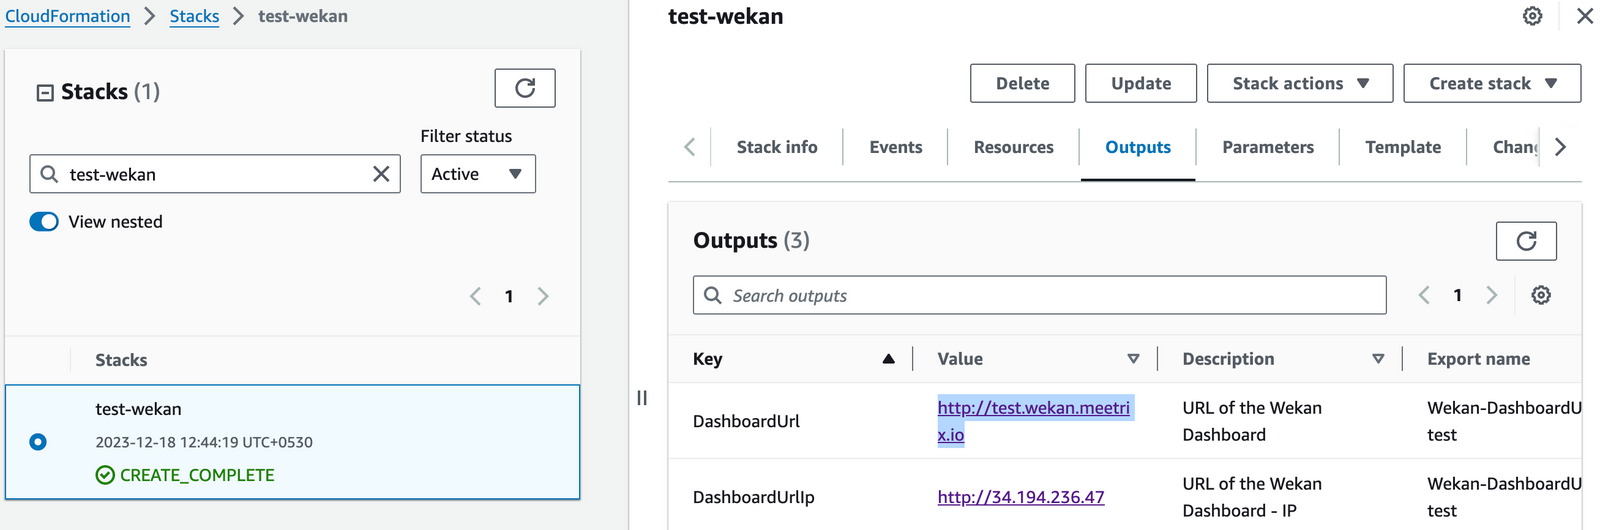Refresh the Outputs table
This screenshot has width=1600, height=530.
pos(1526,241)
